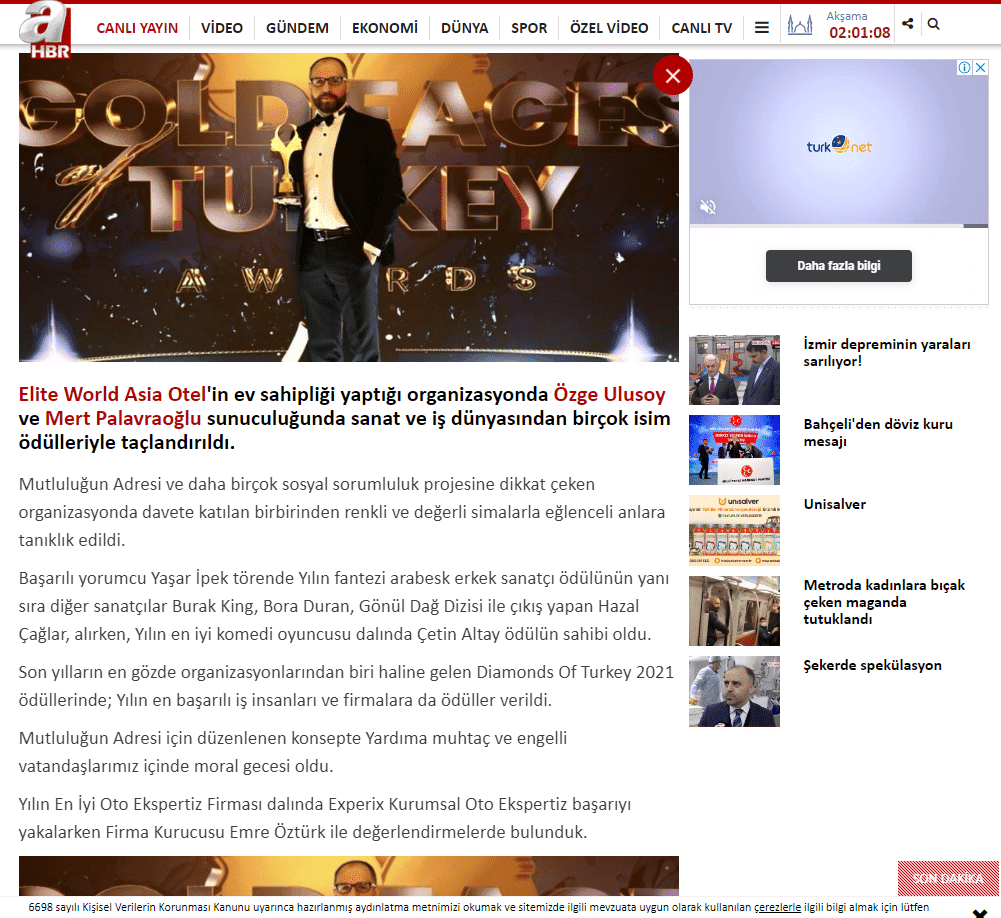
Task: Open Metroda kadınlara bıçak çeken headline
Action: pos(884,602)
